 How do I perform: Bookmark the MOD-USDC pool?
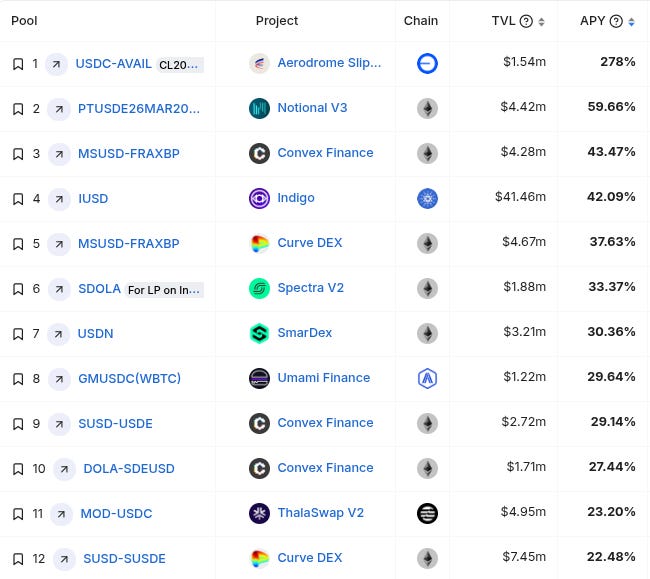click(x=18, y=514)
